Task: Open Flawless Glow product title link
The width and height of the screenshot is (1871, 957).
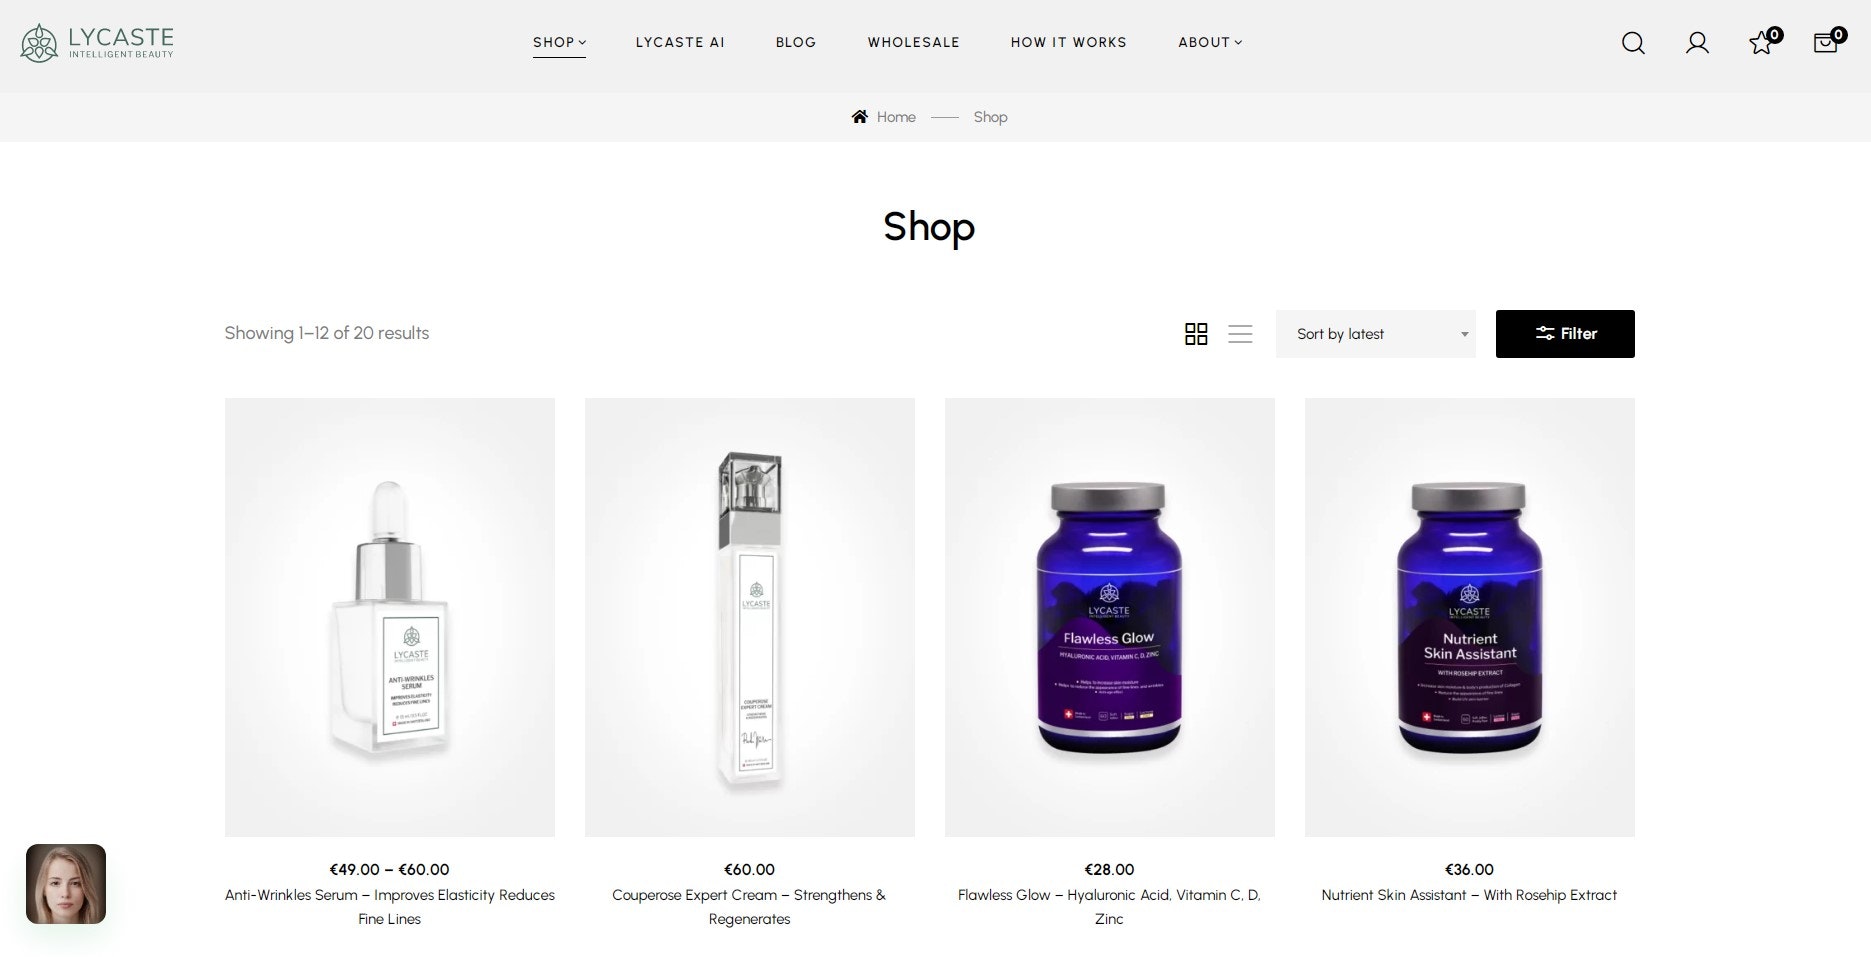Action: [x=1109, y=907]
